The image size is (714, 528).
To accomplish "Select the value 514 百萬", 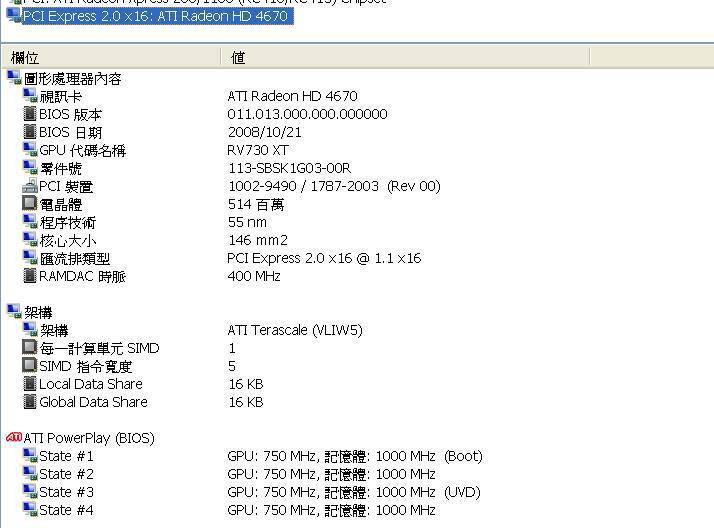I will pos(256,204).
